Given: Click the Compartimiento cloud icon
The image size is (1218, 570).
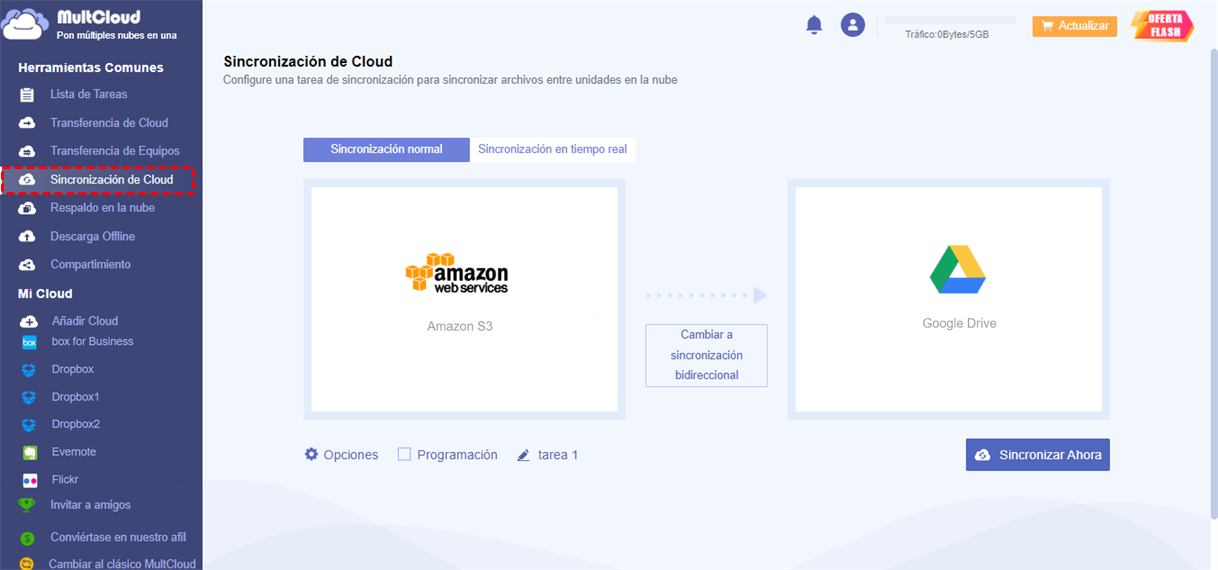Looking at the screenshot, I should pos(28,265).
